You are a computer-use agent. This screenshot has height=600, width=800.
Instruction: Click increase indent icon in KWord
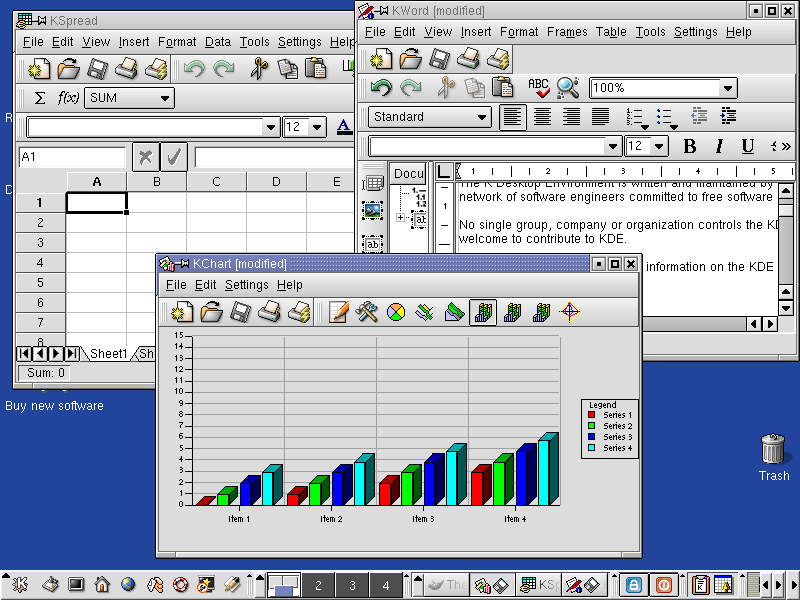pyautogui.click(x=728, y=116)
